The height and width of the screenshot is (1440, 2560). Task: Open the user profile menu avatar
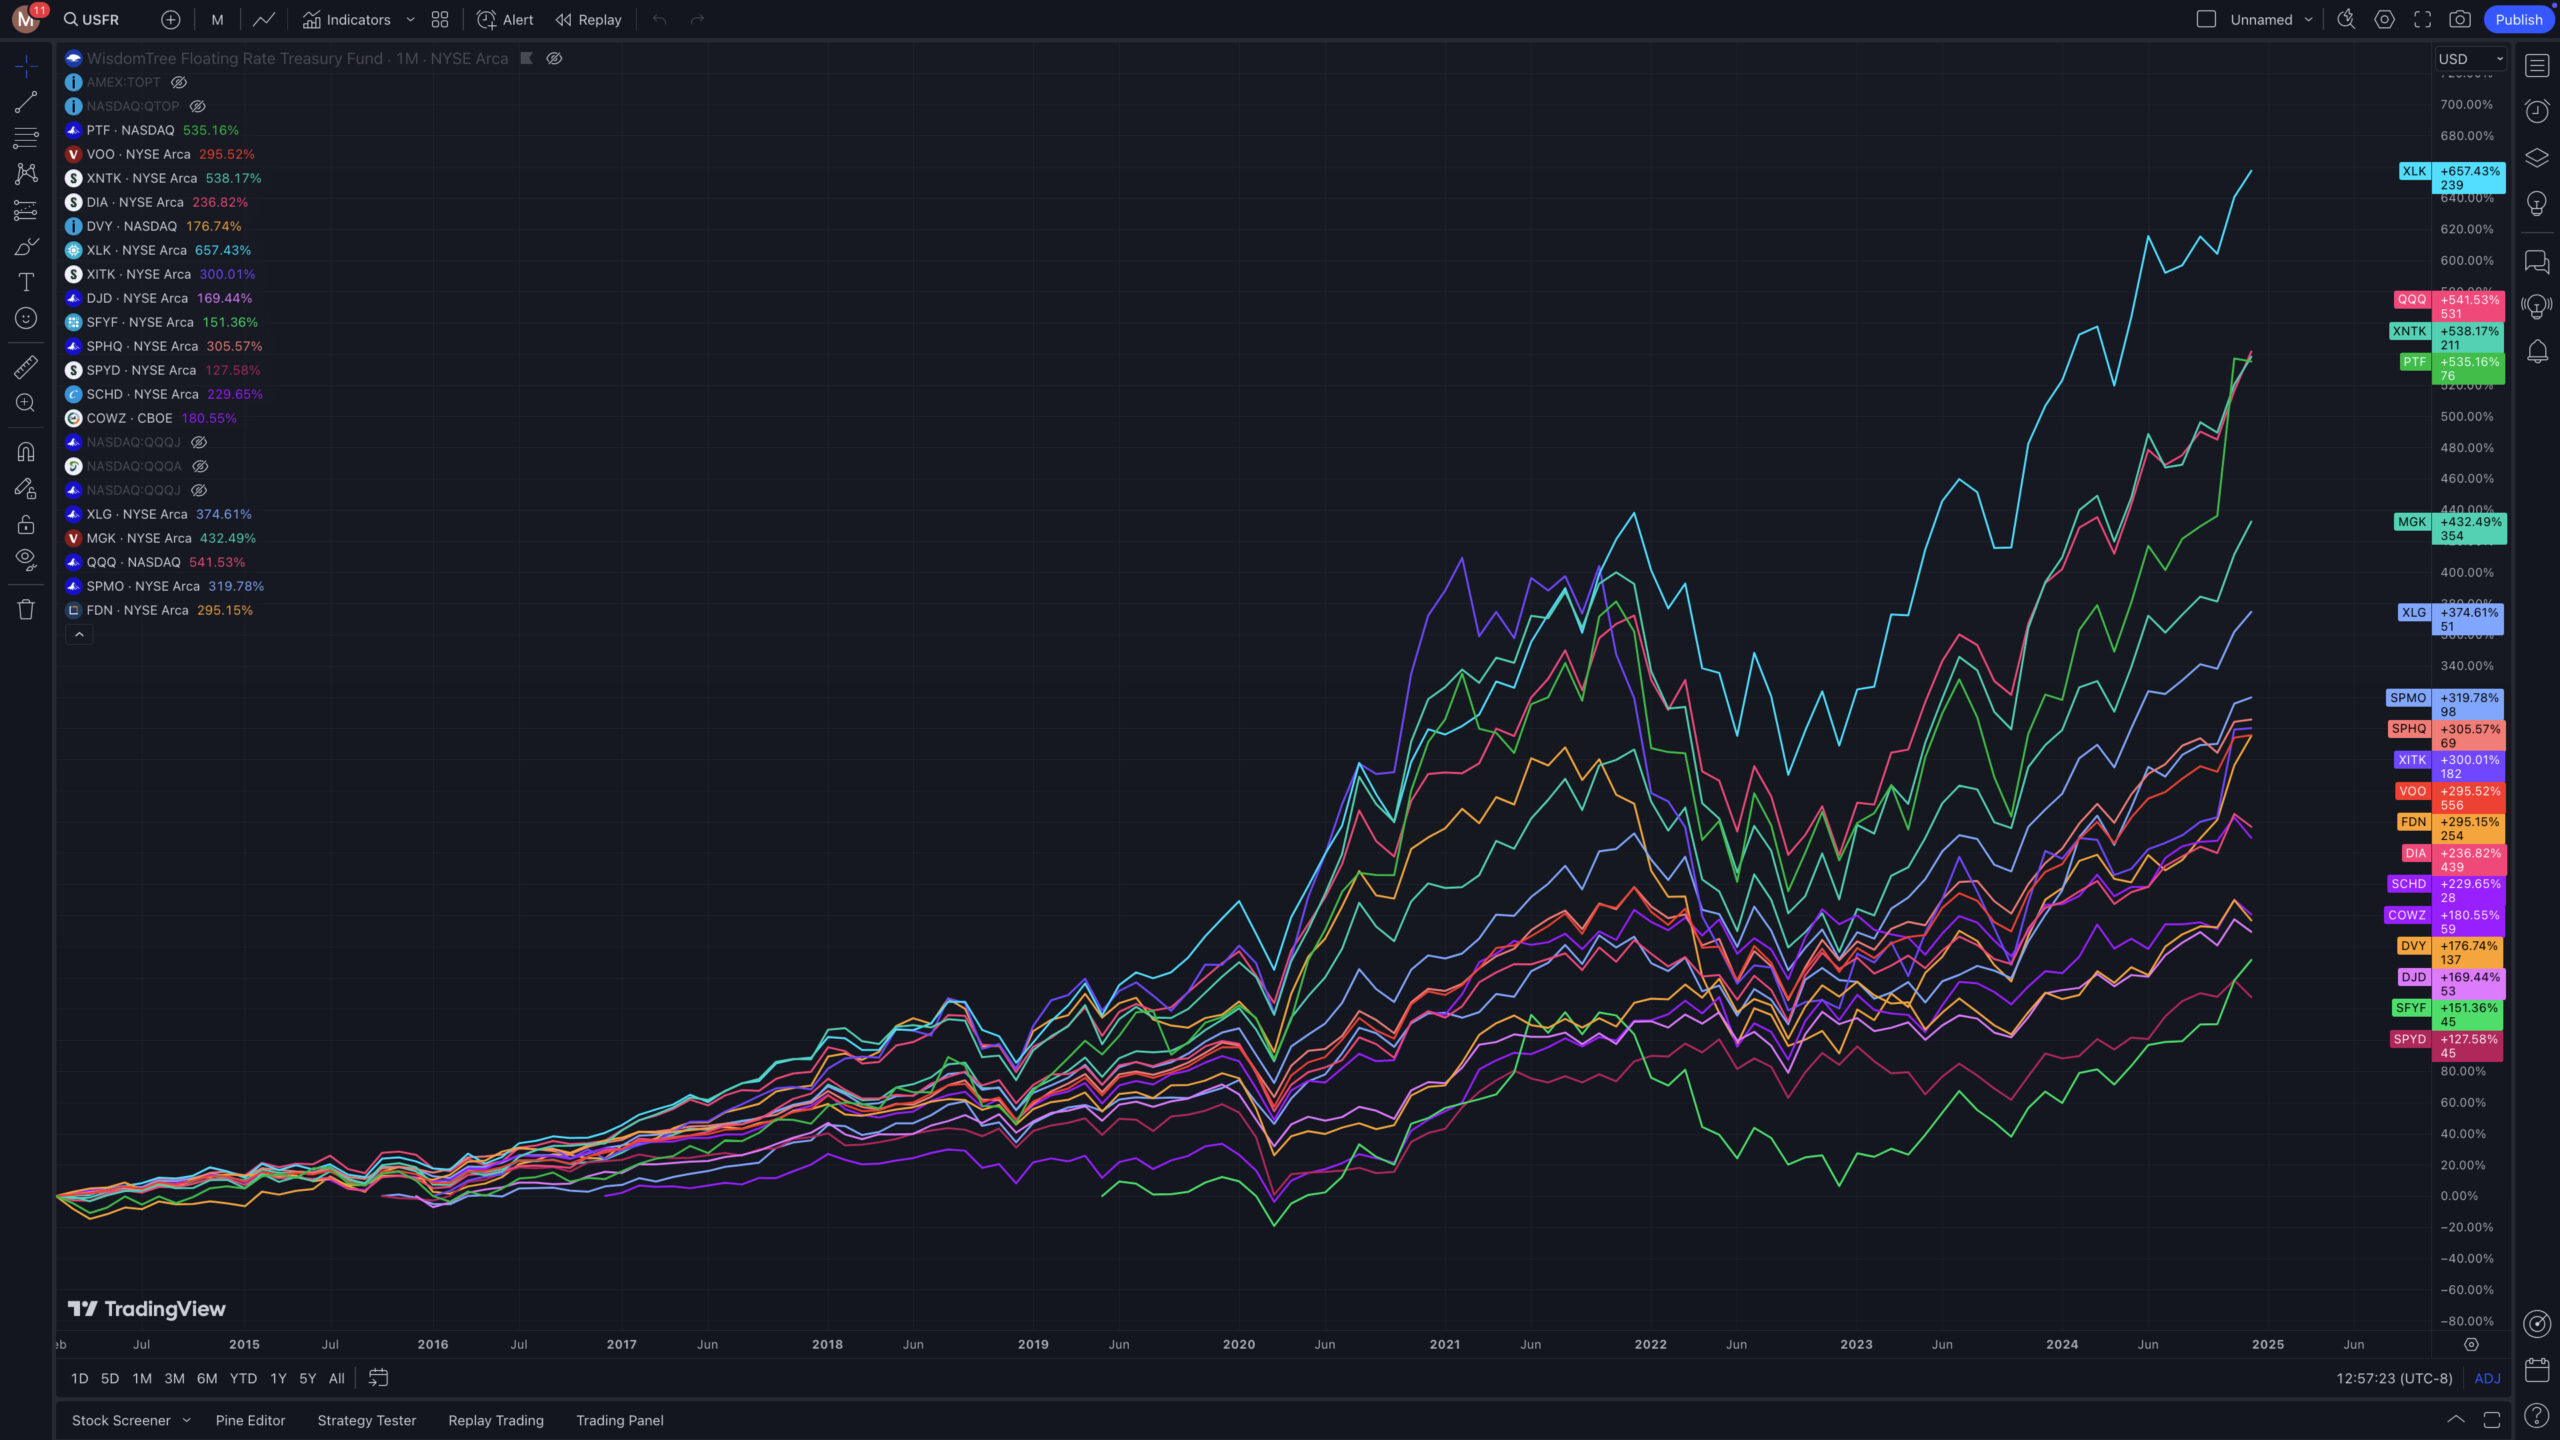tap(25, 19)
